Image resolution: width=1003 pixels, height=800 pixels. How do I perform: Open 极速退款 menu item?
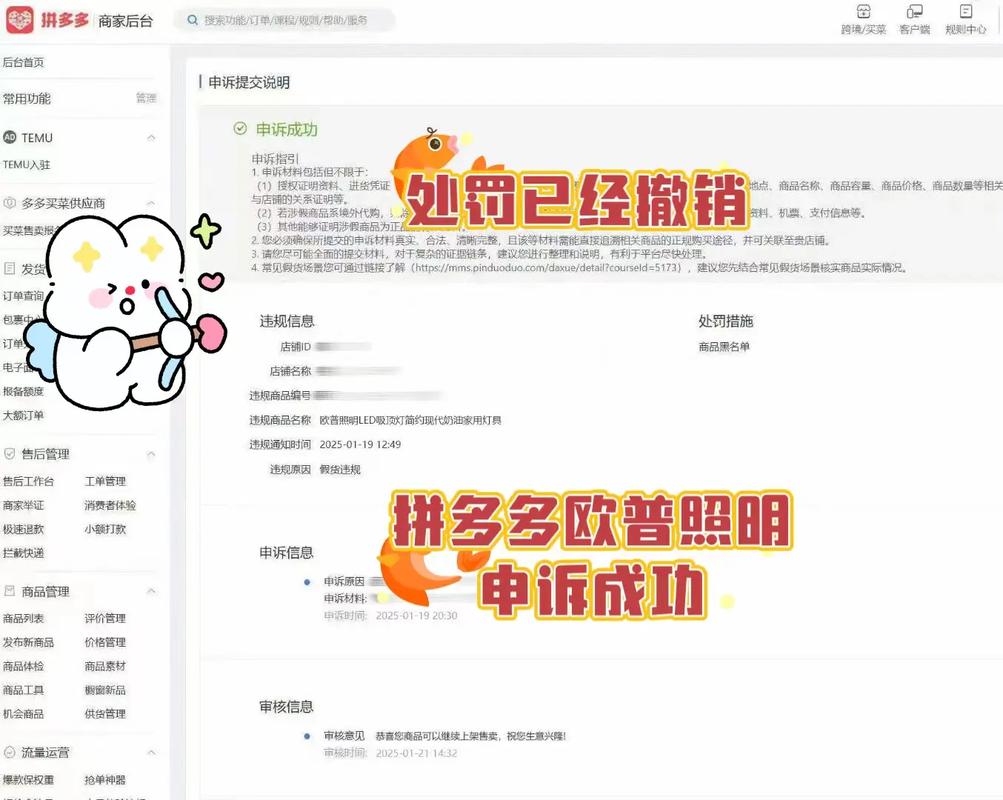pyautogui.click(x=23, y=529)
